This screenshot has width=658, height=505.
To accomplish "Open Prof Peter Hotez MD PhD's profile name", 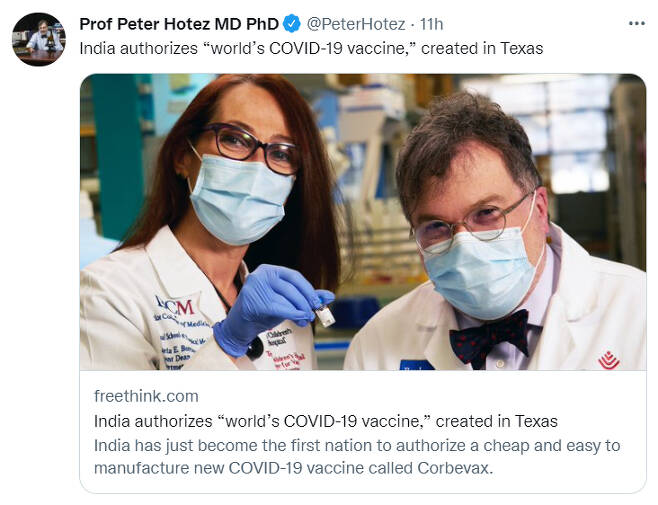I will pyautogui.click(x=179, y=24).
